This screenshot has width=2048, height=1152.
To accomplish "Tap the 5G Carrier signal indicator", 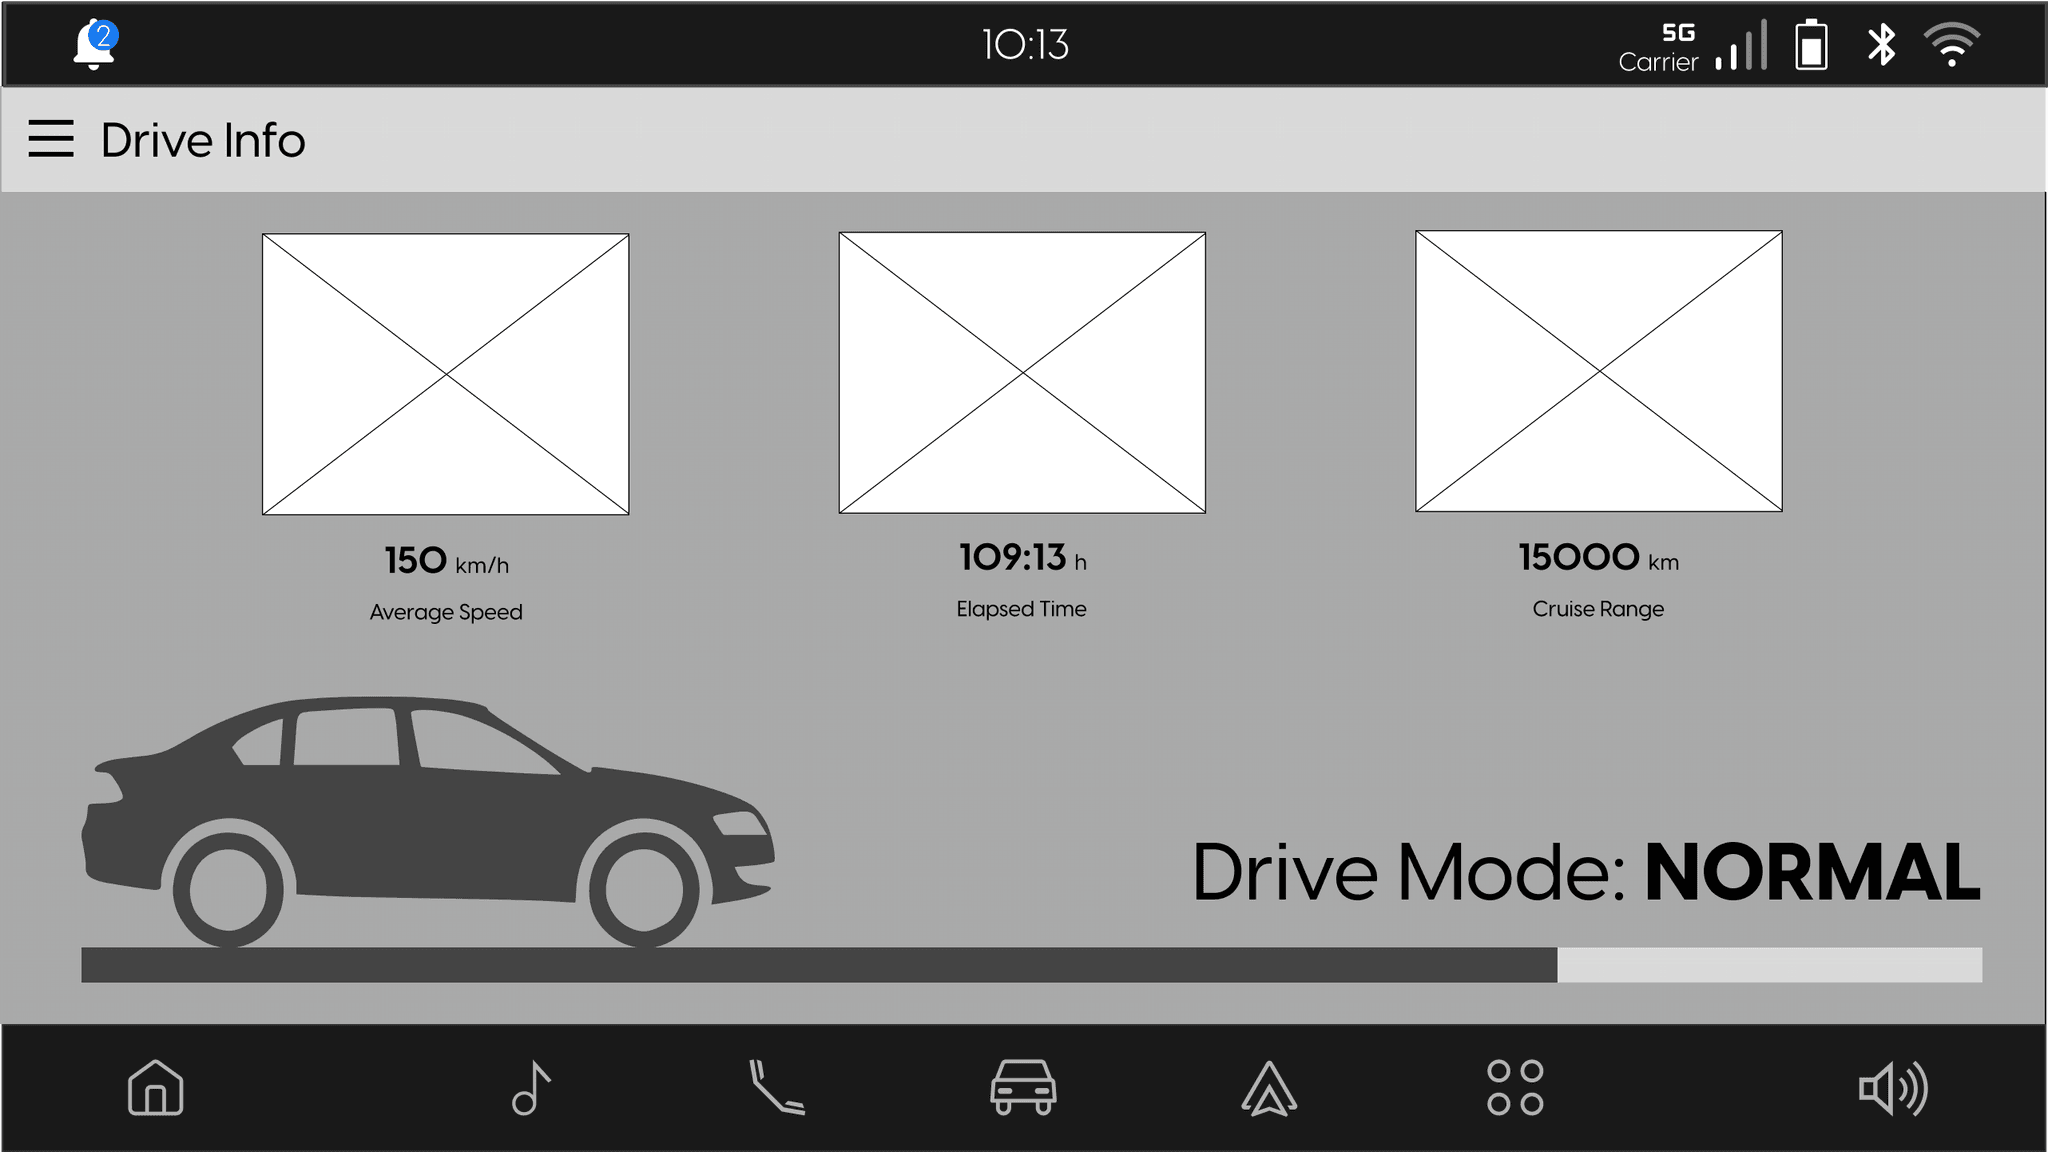I will click(x=1692, y=47).
